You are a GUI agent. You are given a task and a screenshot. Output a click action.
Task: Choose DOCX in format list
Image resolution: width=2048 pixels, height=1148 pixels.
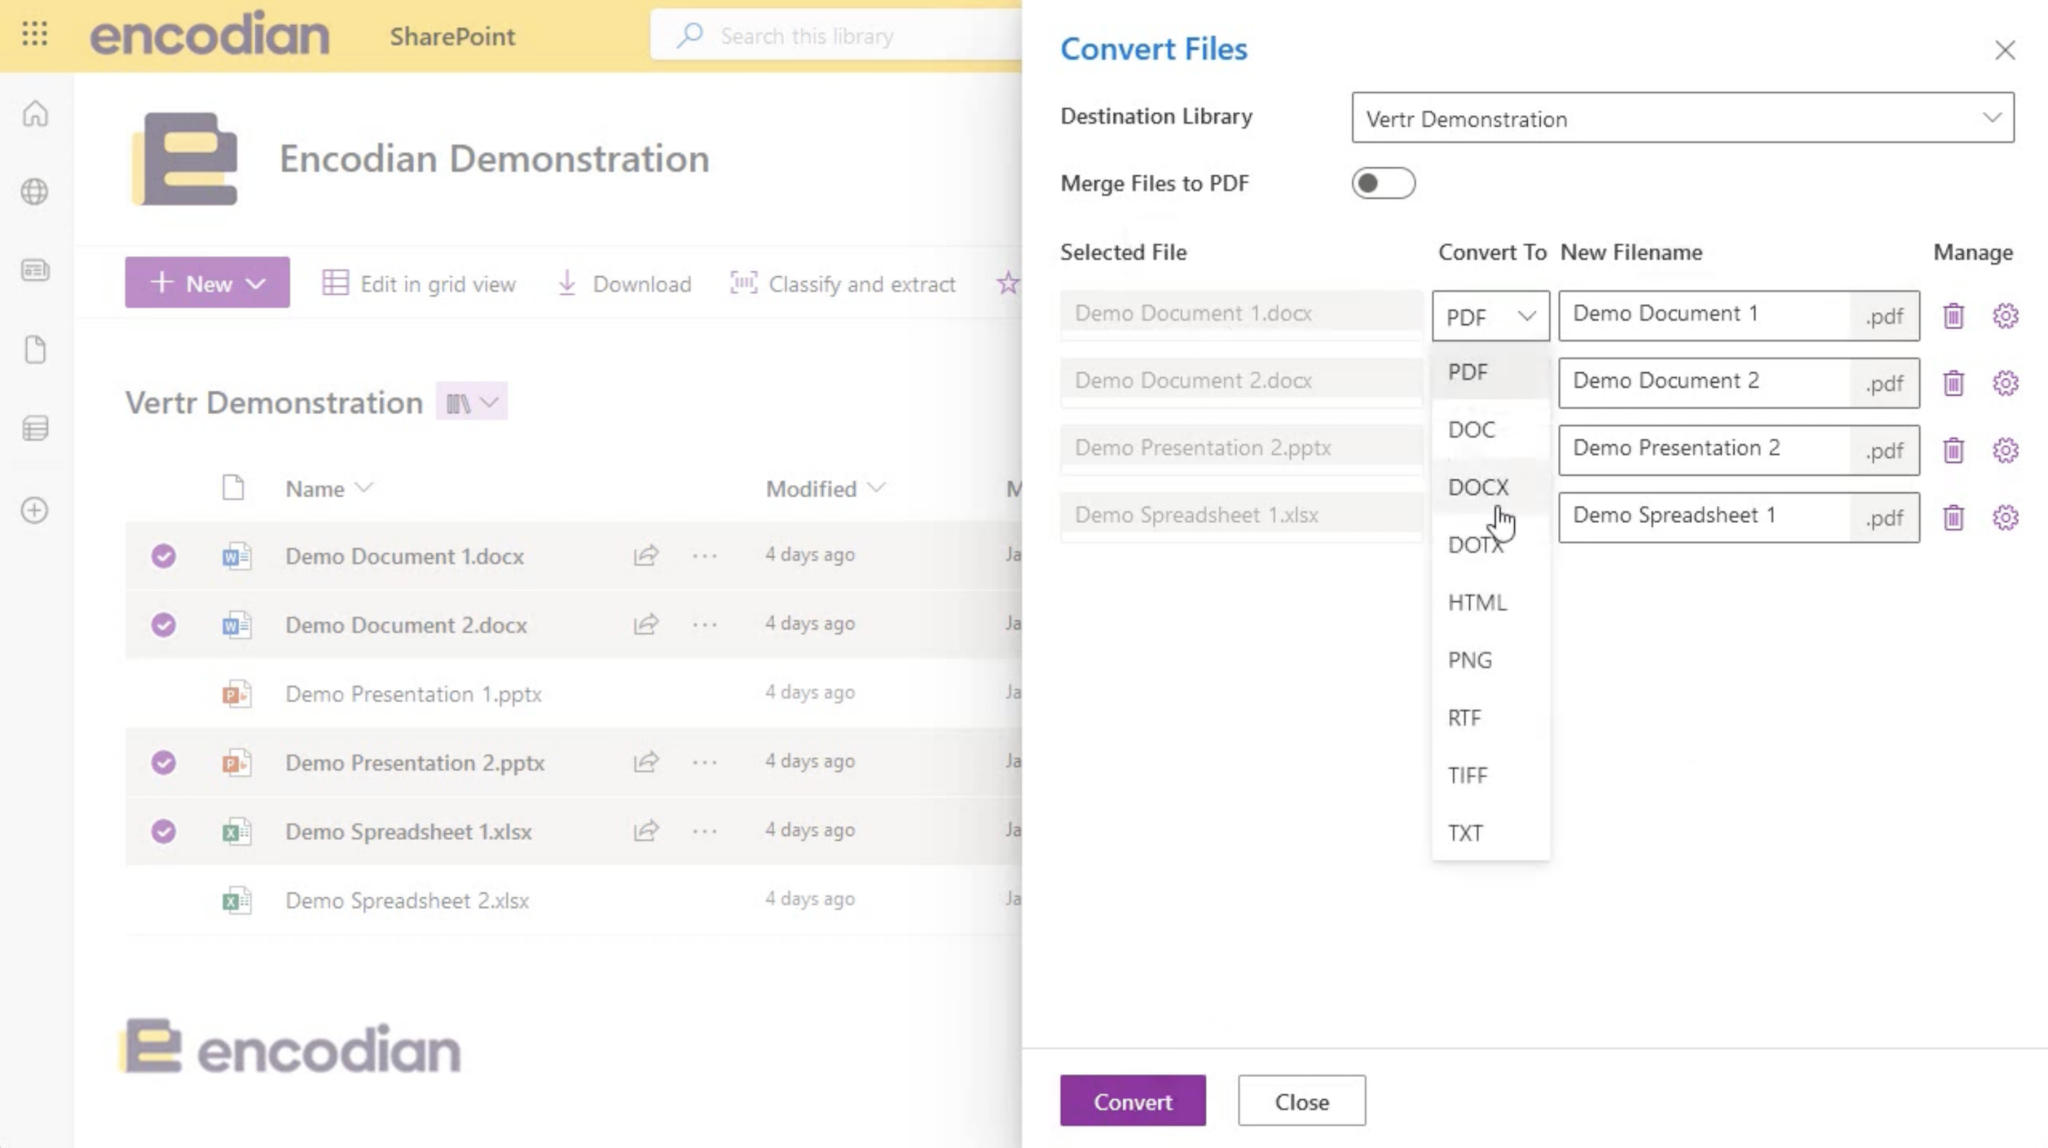1490,487
